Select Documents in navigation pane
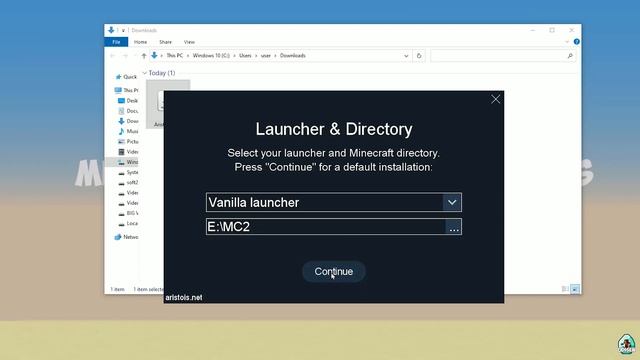 (x=128, y=111)
